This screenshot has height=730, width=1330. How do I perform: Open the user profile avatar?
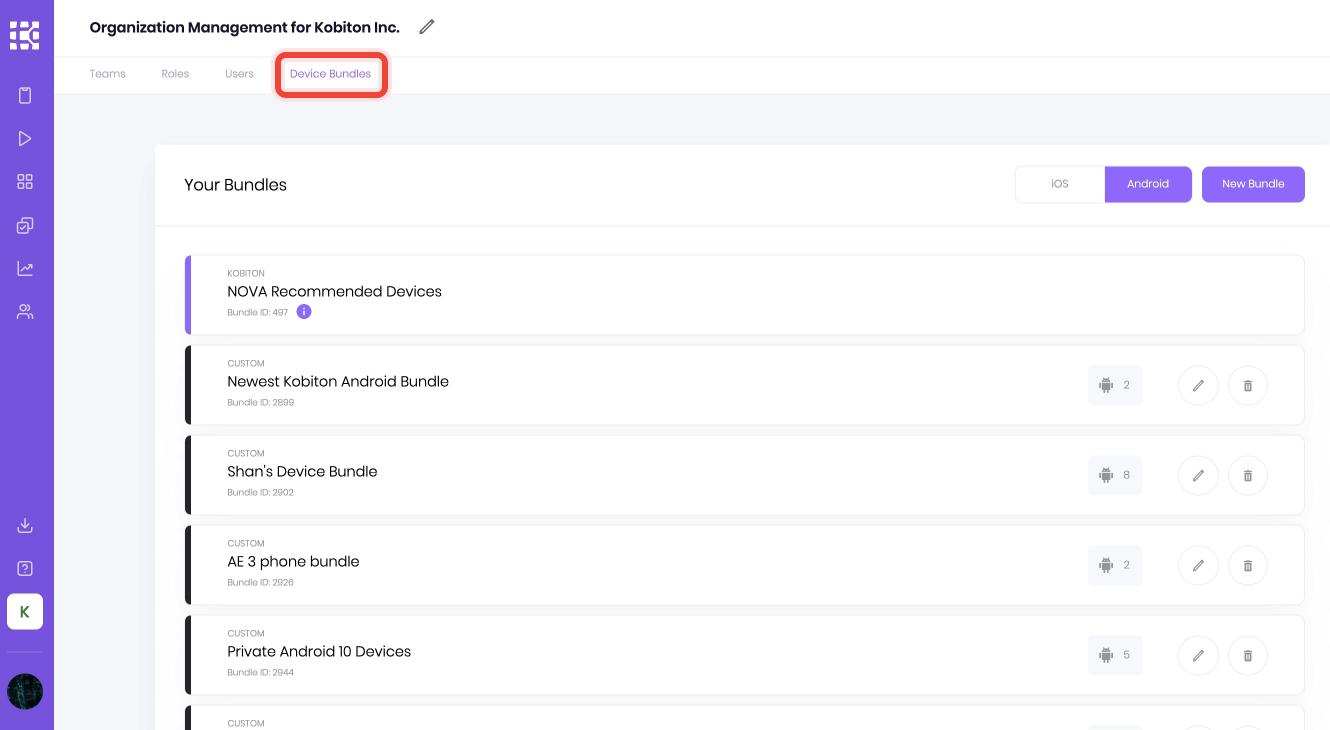pos(25,692)
